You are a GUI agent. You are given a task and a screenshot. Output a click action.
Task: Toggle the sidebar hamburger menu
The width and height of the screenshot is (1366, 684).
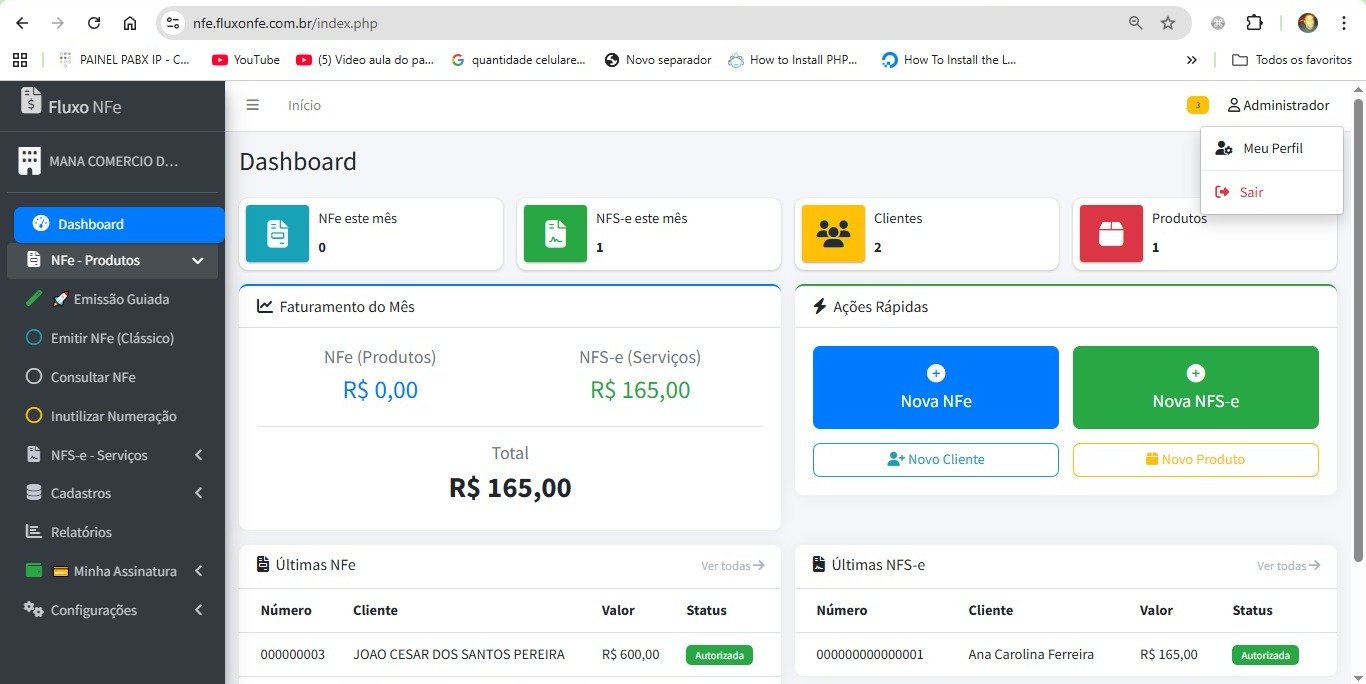coord(253,105)
